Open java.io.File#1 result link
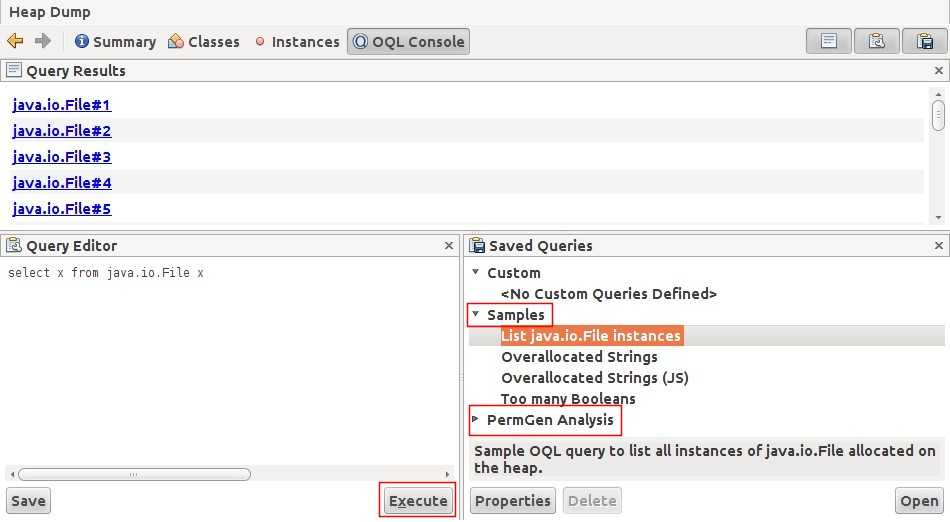Screen dimensions: 950x522 62,105
